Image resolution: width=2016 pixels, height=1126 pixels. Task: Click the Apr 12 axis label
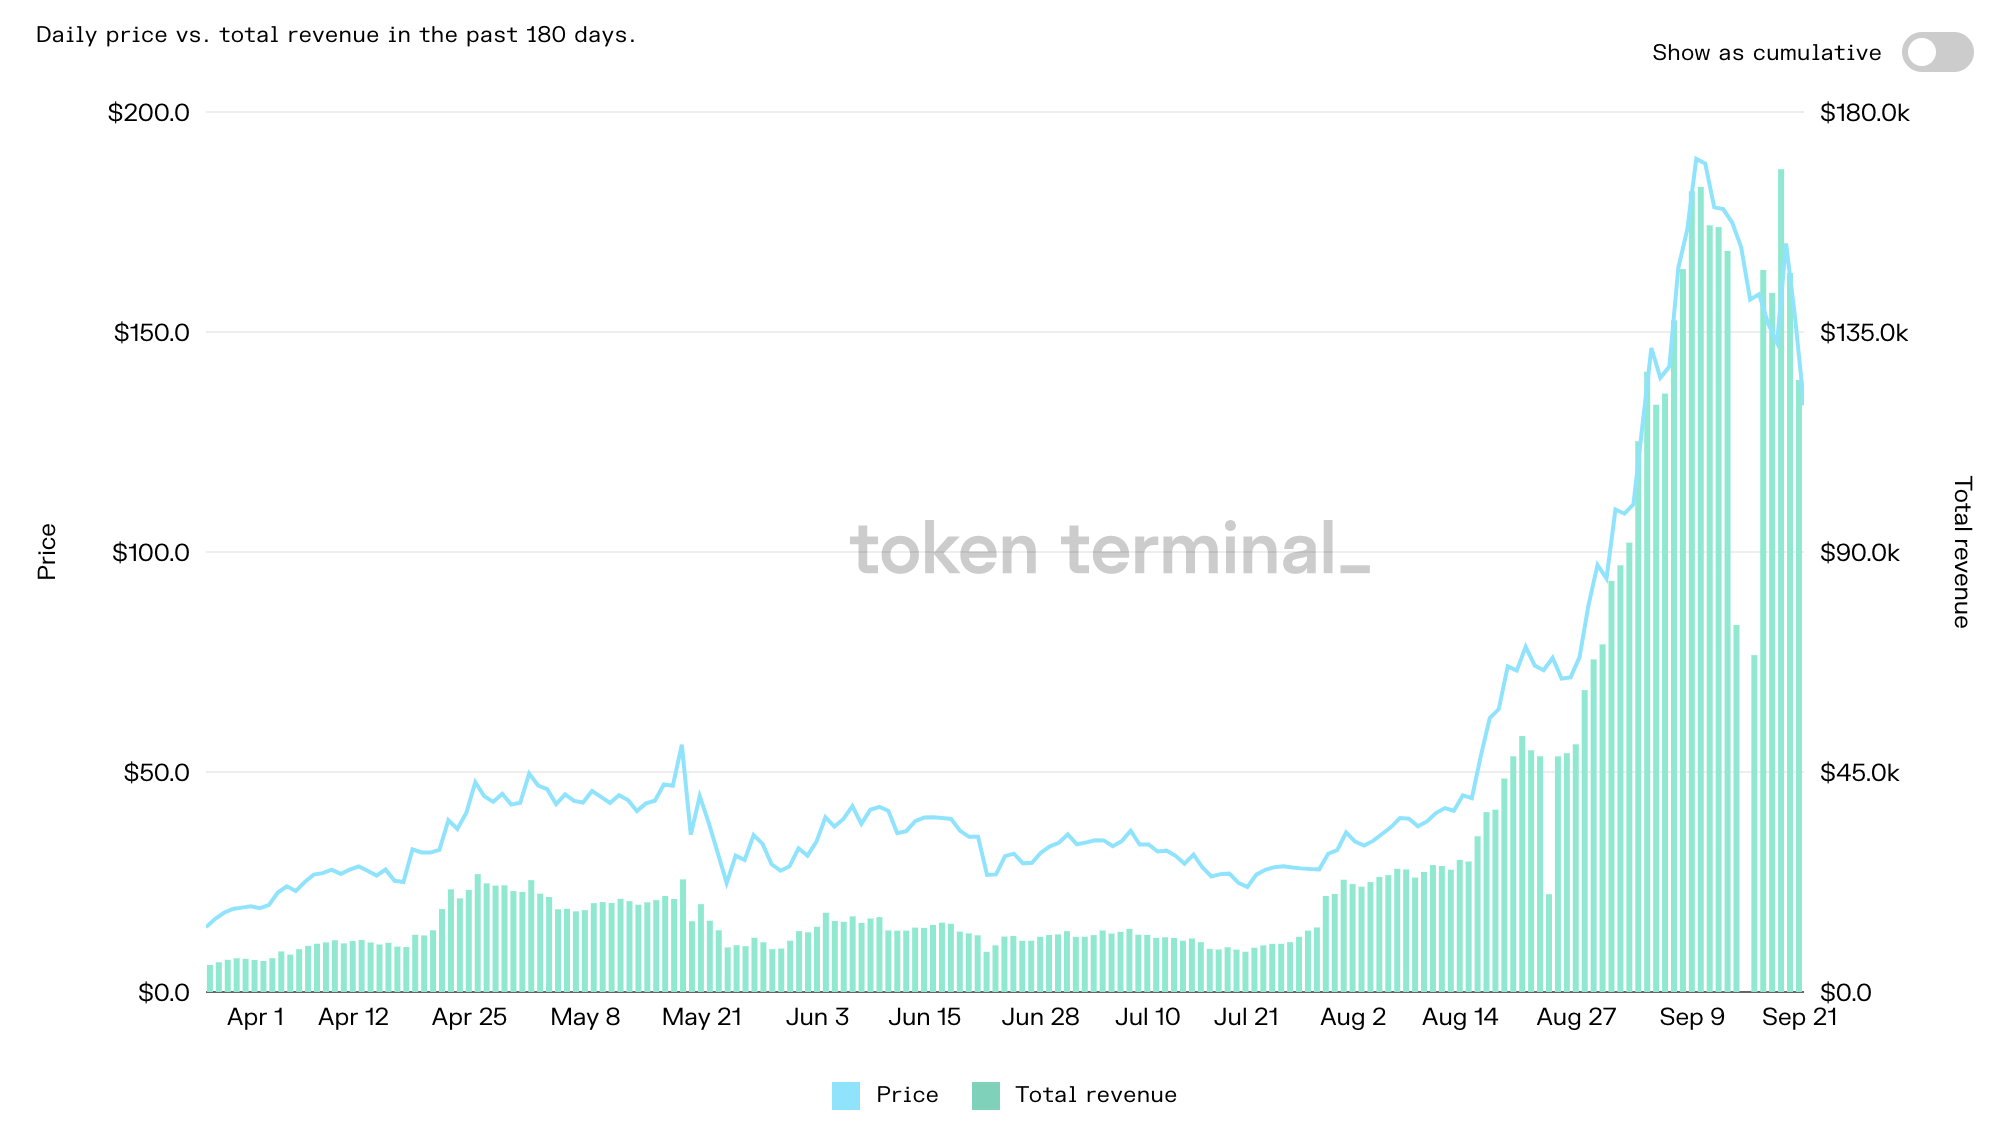(353, 1017)
